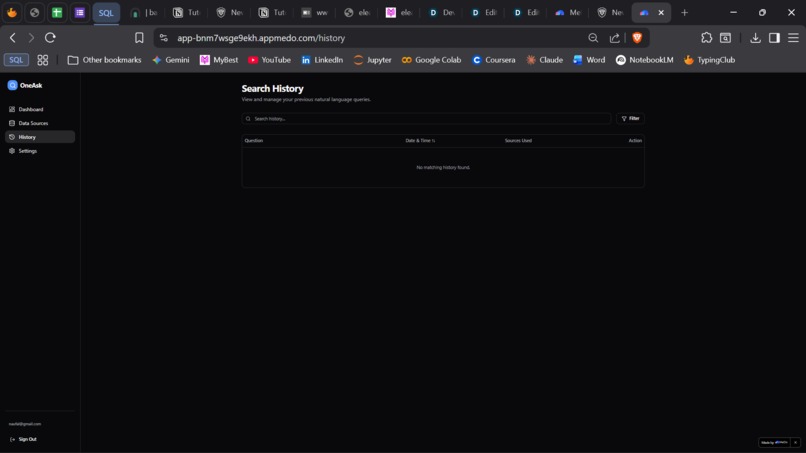806x453 pixels.
Task: Open Brave Shields icon
Action: tap(637, 38)
